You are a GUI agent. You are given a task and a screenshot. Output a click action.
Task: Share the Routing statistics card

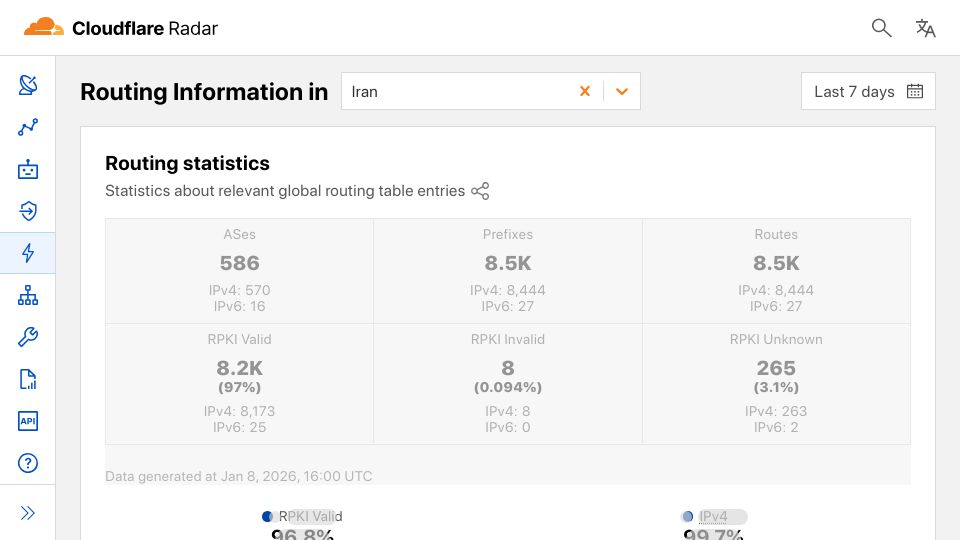pos(480,191)
